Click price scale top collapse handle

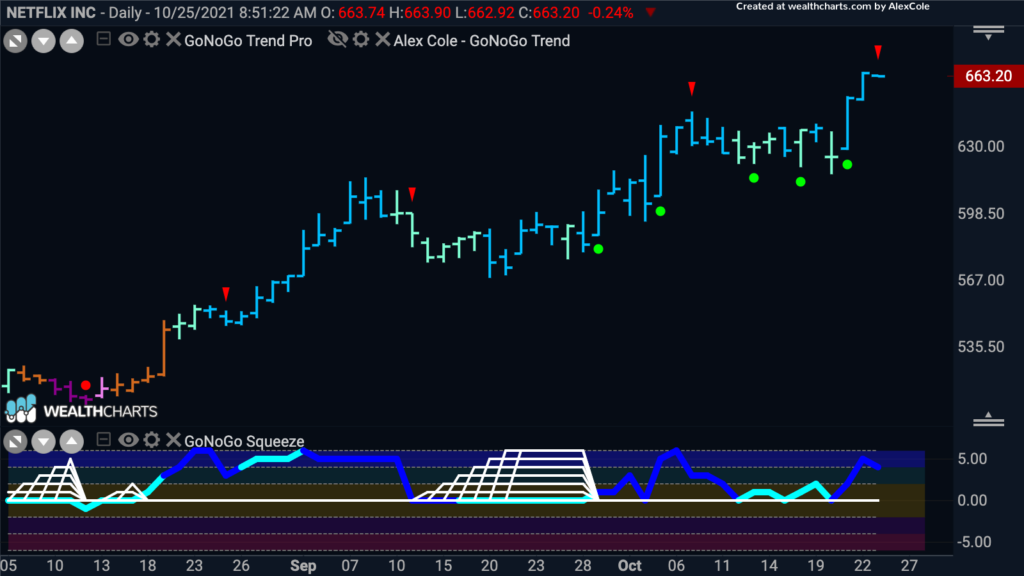pos(988,32)
